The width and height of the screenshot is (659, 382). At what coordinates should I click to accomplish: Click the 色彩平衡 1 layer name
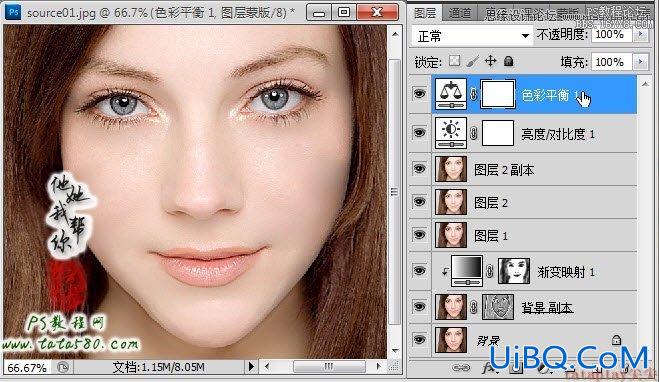coord(550,95)
